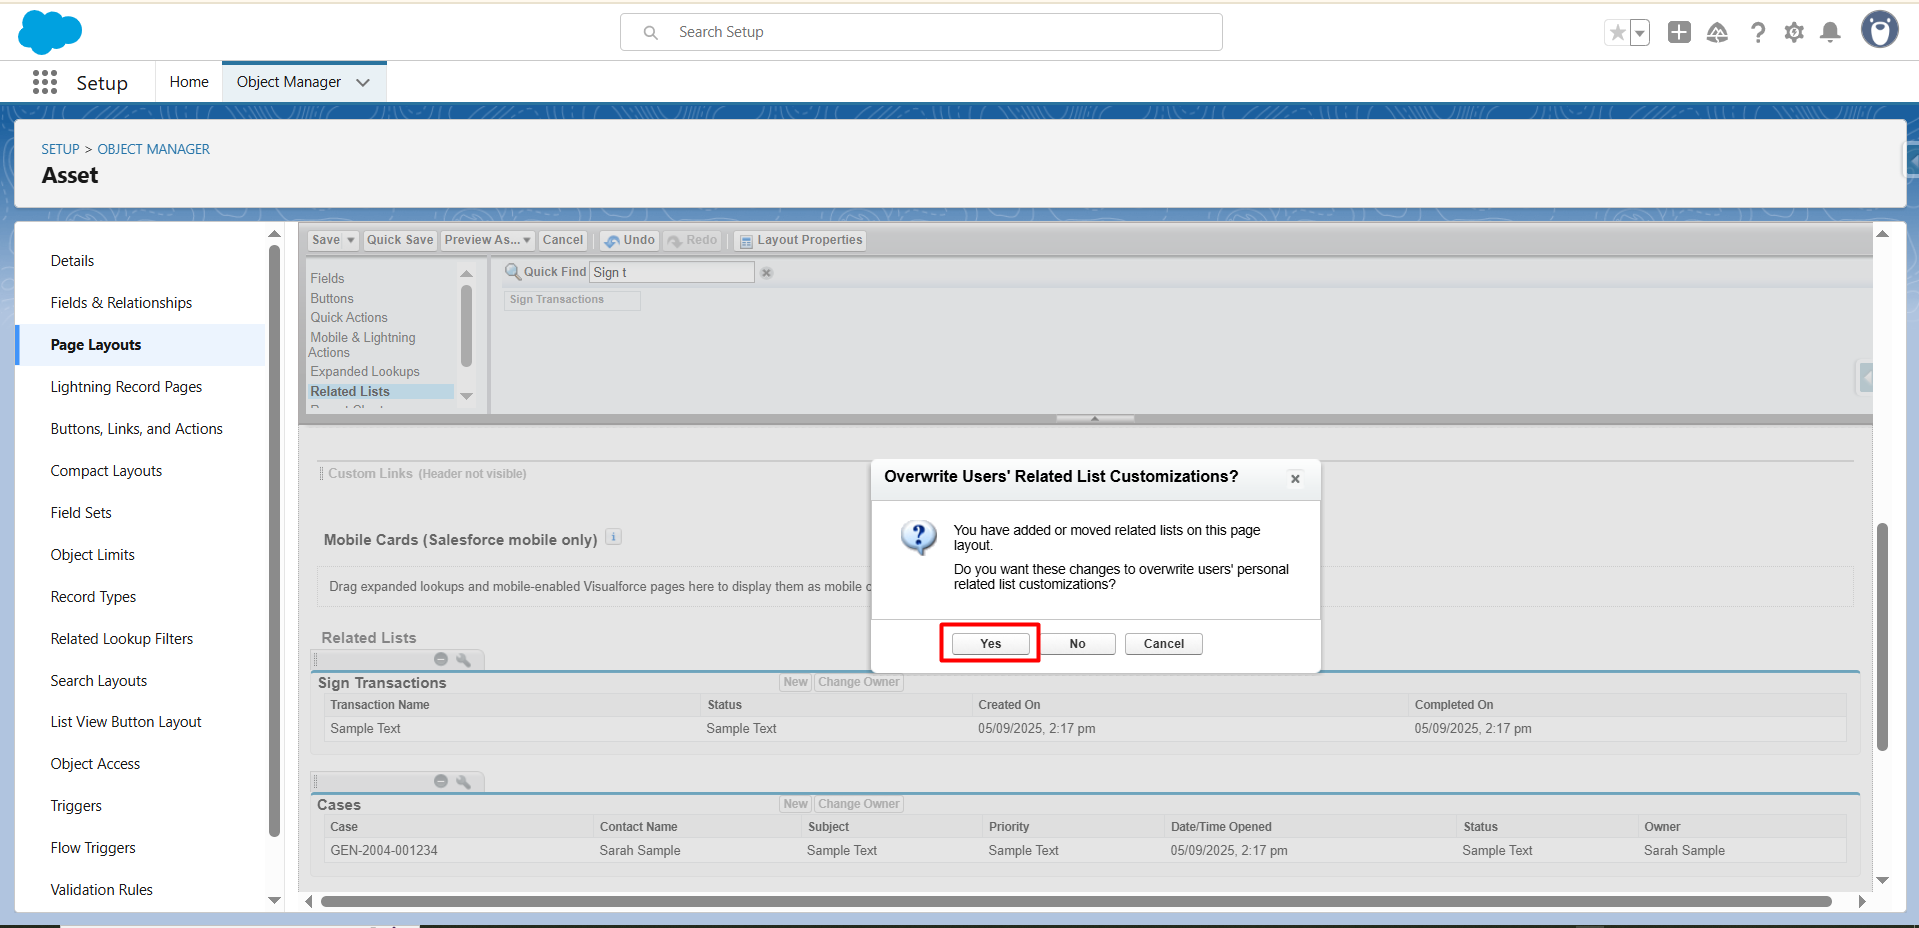
Task: Open the Object Manager tab dropdown chevron
Action: (363, 82)
